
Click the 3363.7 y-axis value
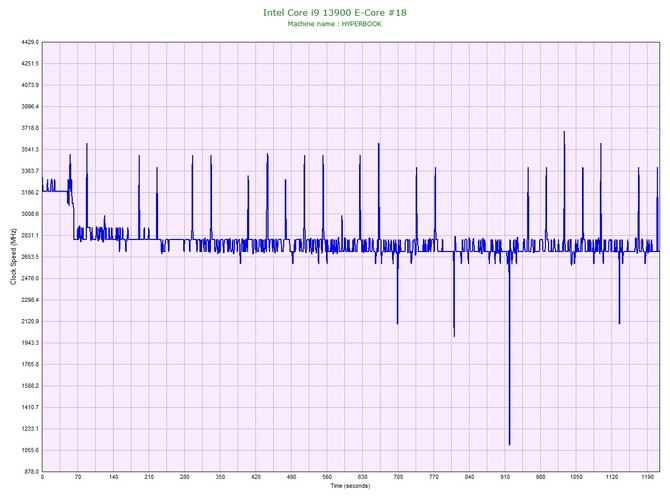tap(30, 171)
